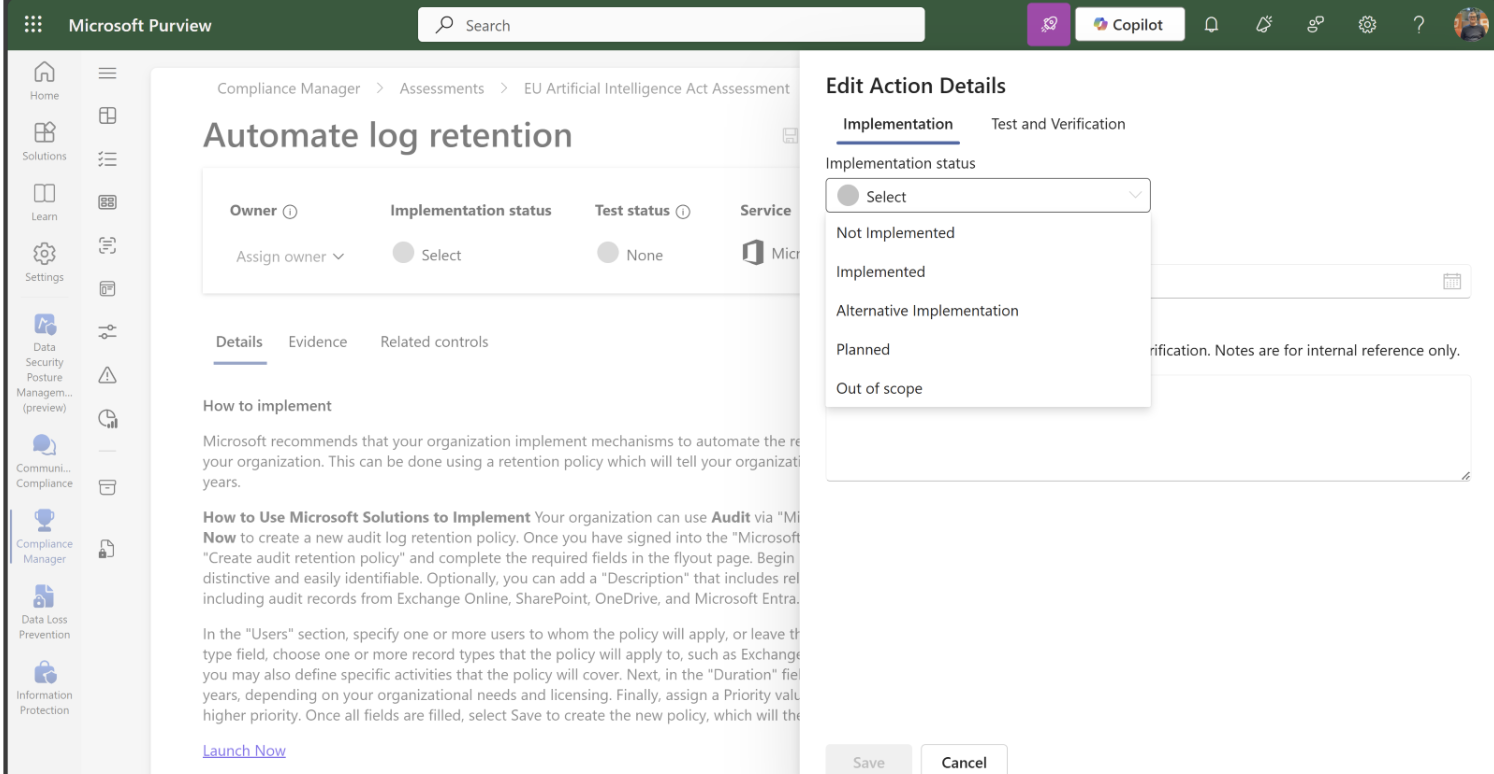
Task: Open Solutions in left navigation
Action: pos(43,141)
